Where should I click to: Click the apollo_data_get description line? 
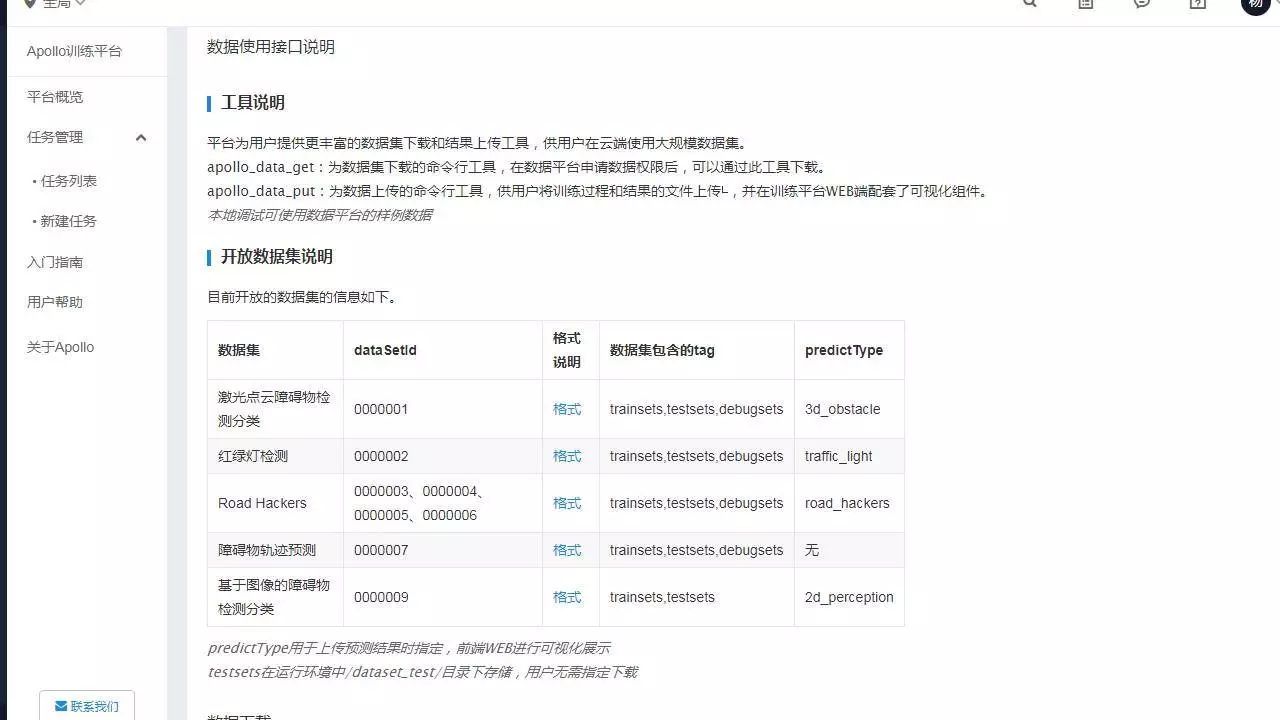(516, 167)
